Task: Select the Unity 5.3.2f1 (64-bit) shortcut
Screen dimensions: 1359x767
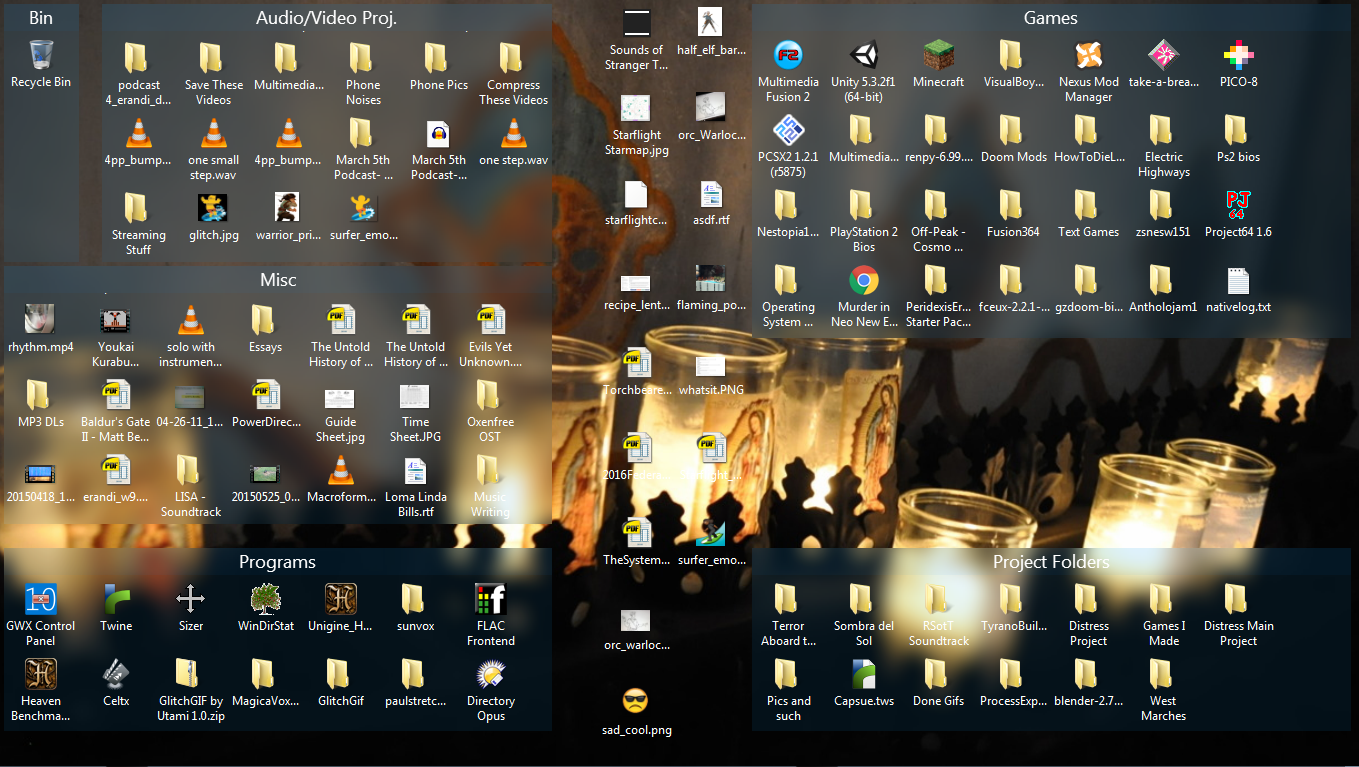Action: (863, 56)
